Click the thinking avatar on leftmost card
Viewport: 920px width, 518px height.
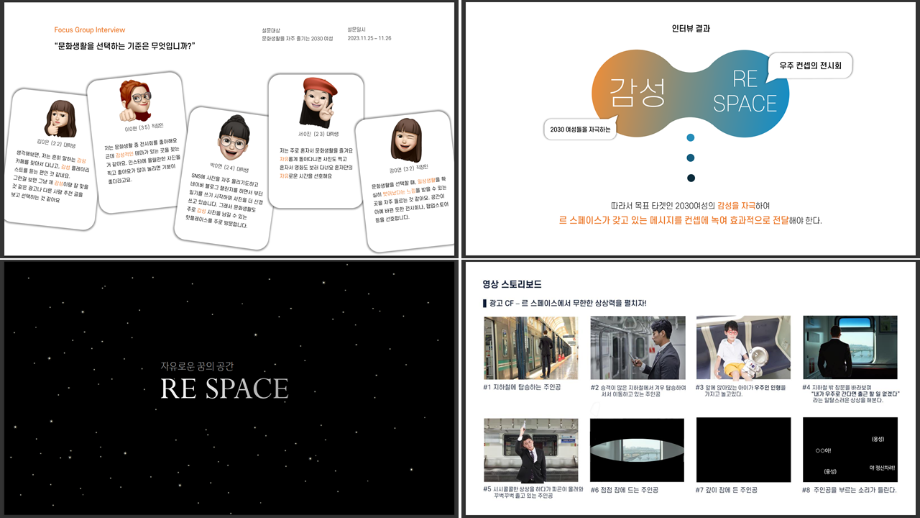[59, 118]
